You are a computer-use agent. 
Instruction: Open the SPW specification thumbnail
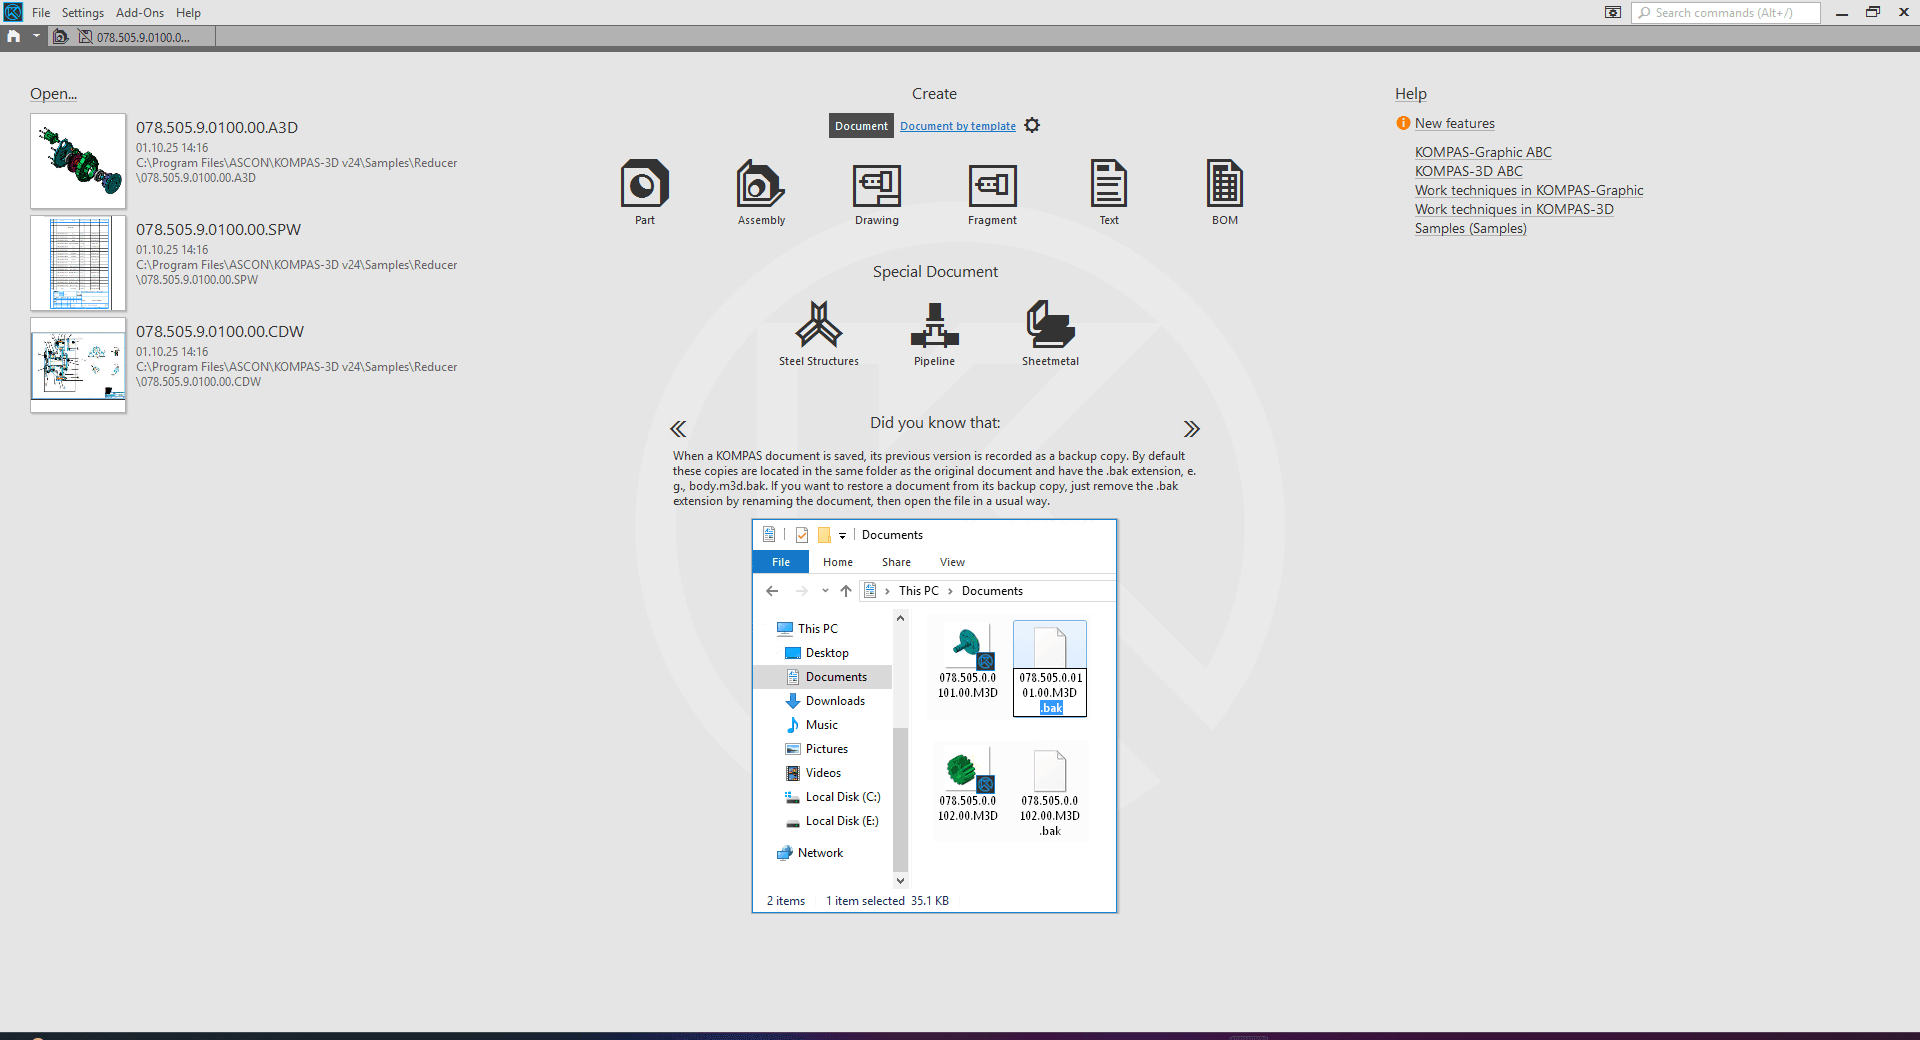pyautogui.click(x=78, y=263)
